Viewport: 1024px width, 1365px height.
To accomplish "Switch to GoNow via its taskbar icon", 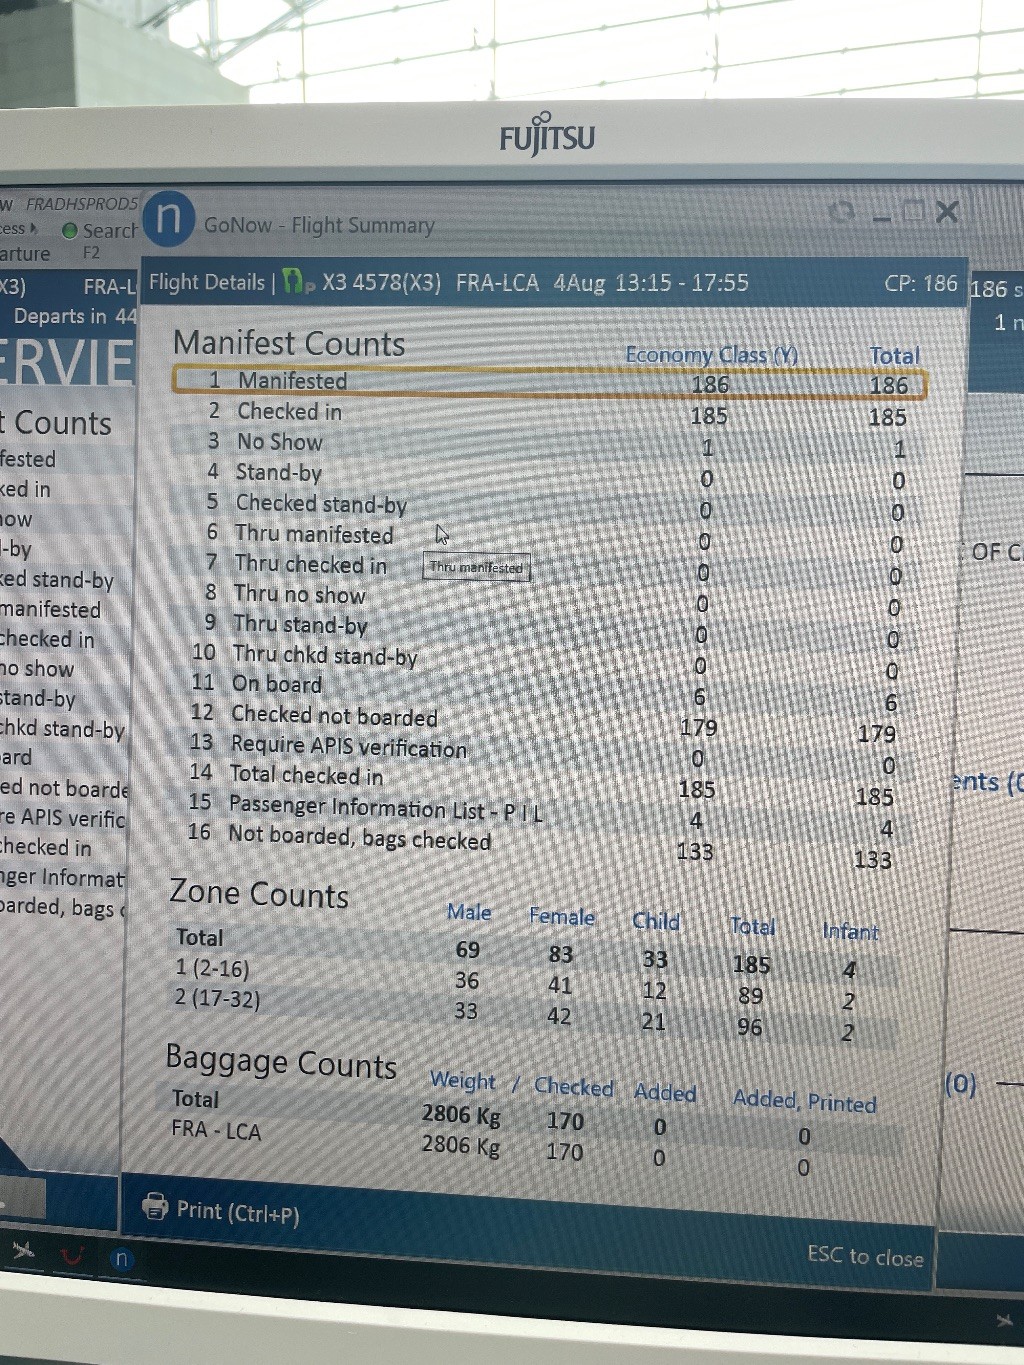I will click(121, 1259).
